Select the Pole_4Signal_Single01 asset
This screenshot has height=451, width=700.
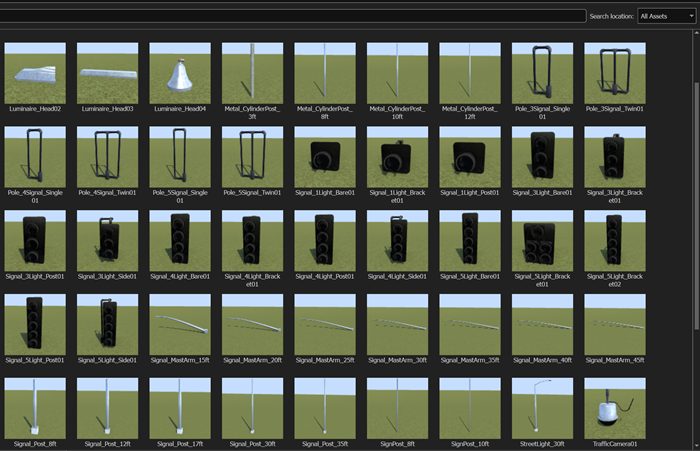tap(35, 157)
